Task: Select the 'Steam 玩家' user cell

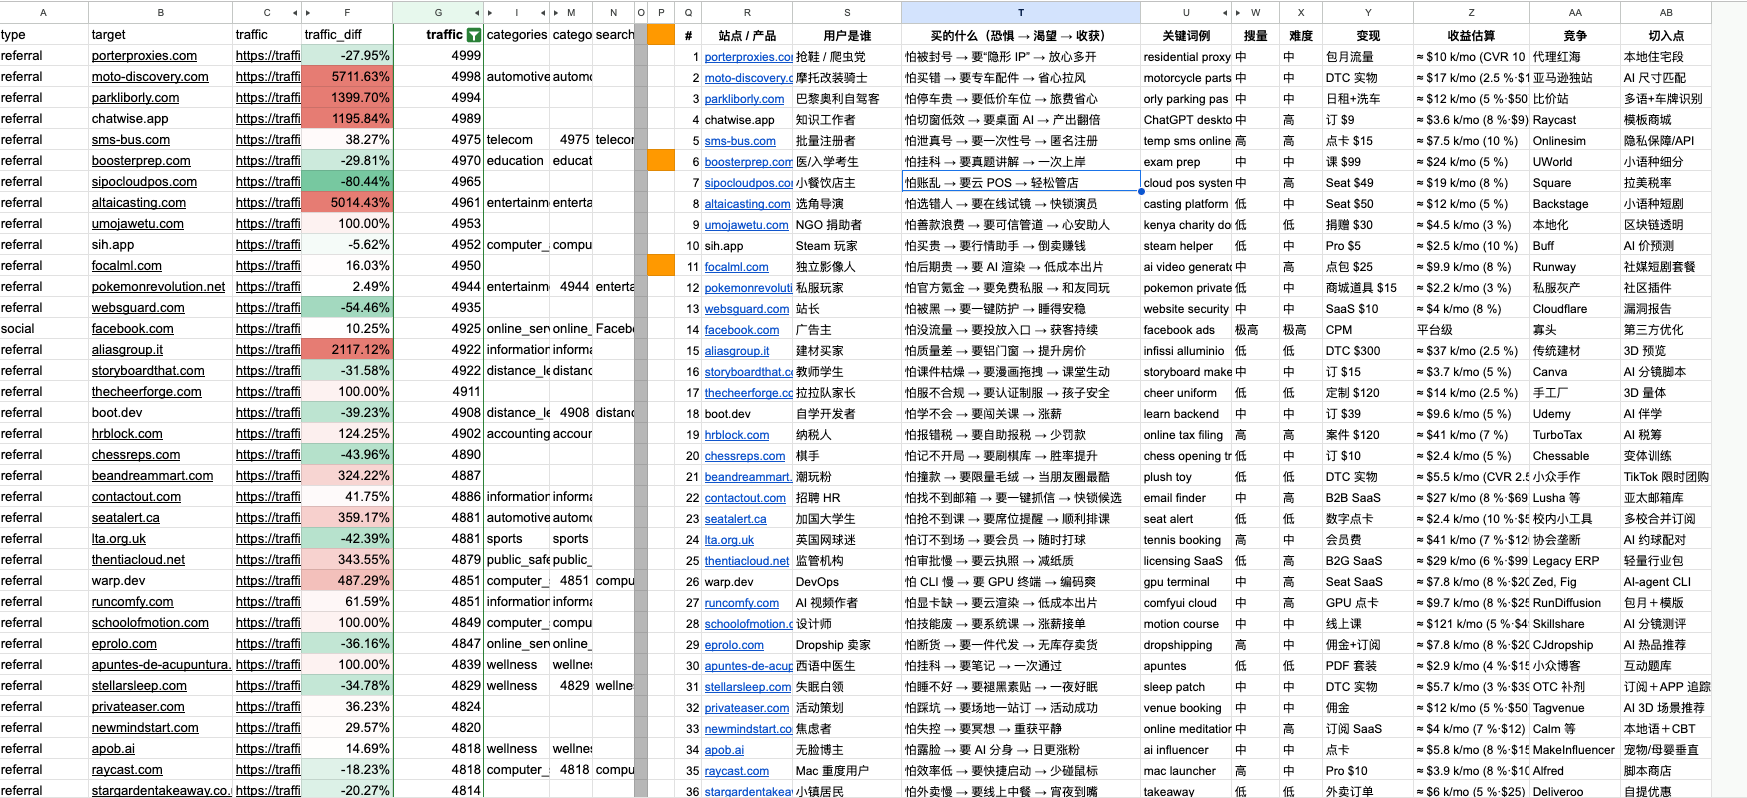Action: (x=847, y=246)
